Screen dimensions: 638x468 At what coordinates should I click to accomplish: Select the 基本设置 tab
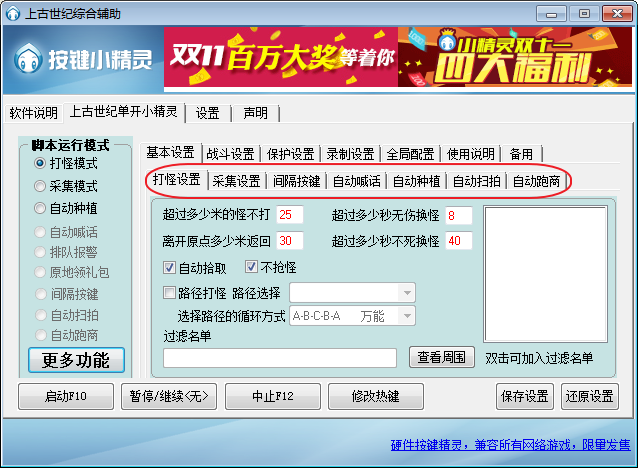coord(170,152)
